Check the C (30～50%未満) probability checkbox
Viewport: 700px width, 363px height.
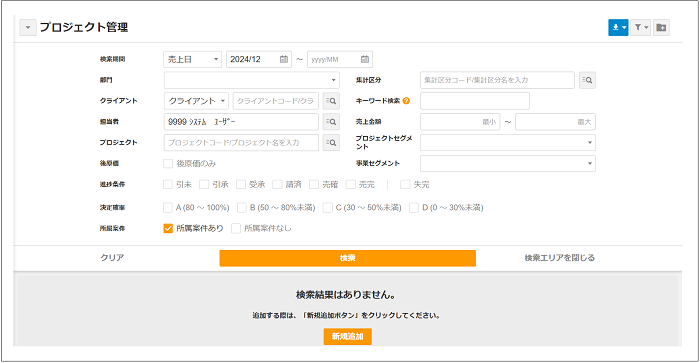click(328, 208)
